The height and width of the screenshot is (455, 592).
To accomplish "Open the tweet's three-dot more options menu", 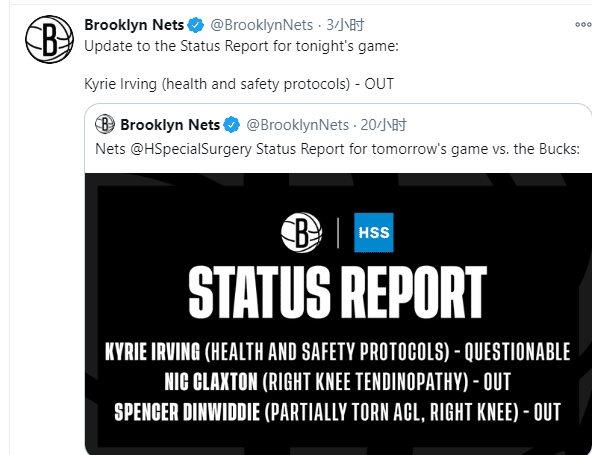I will [x=583, y=25].
